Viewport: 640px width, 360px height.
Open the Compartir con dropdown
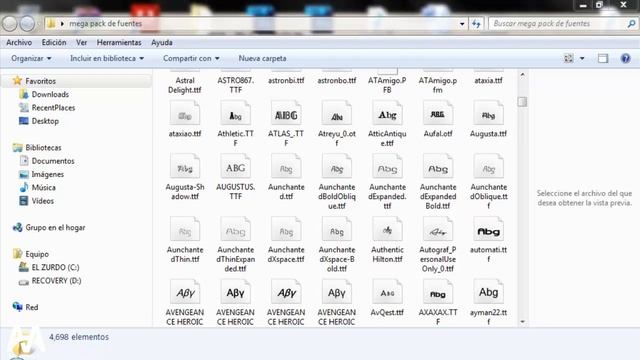191,58
